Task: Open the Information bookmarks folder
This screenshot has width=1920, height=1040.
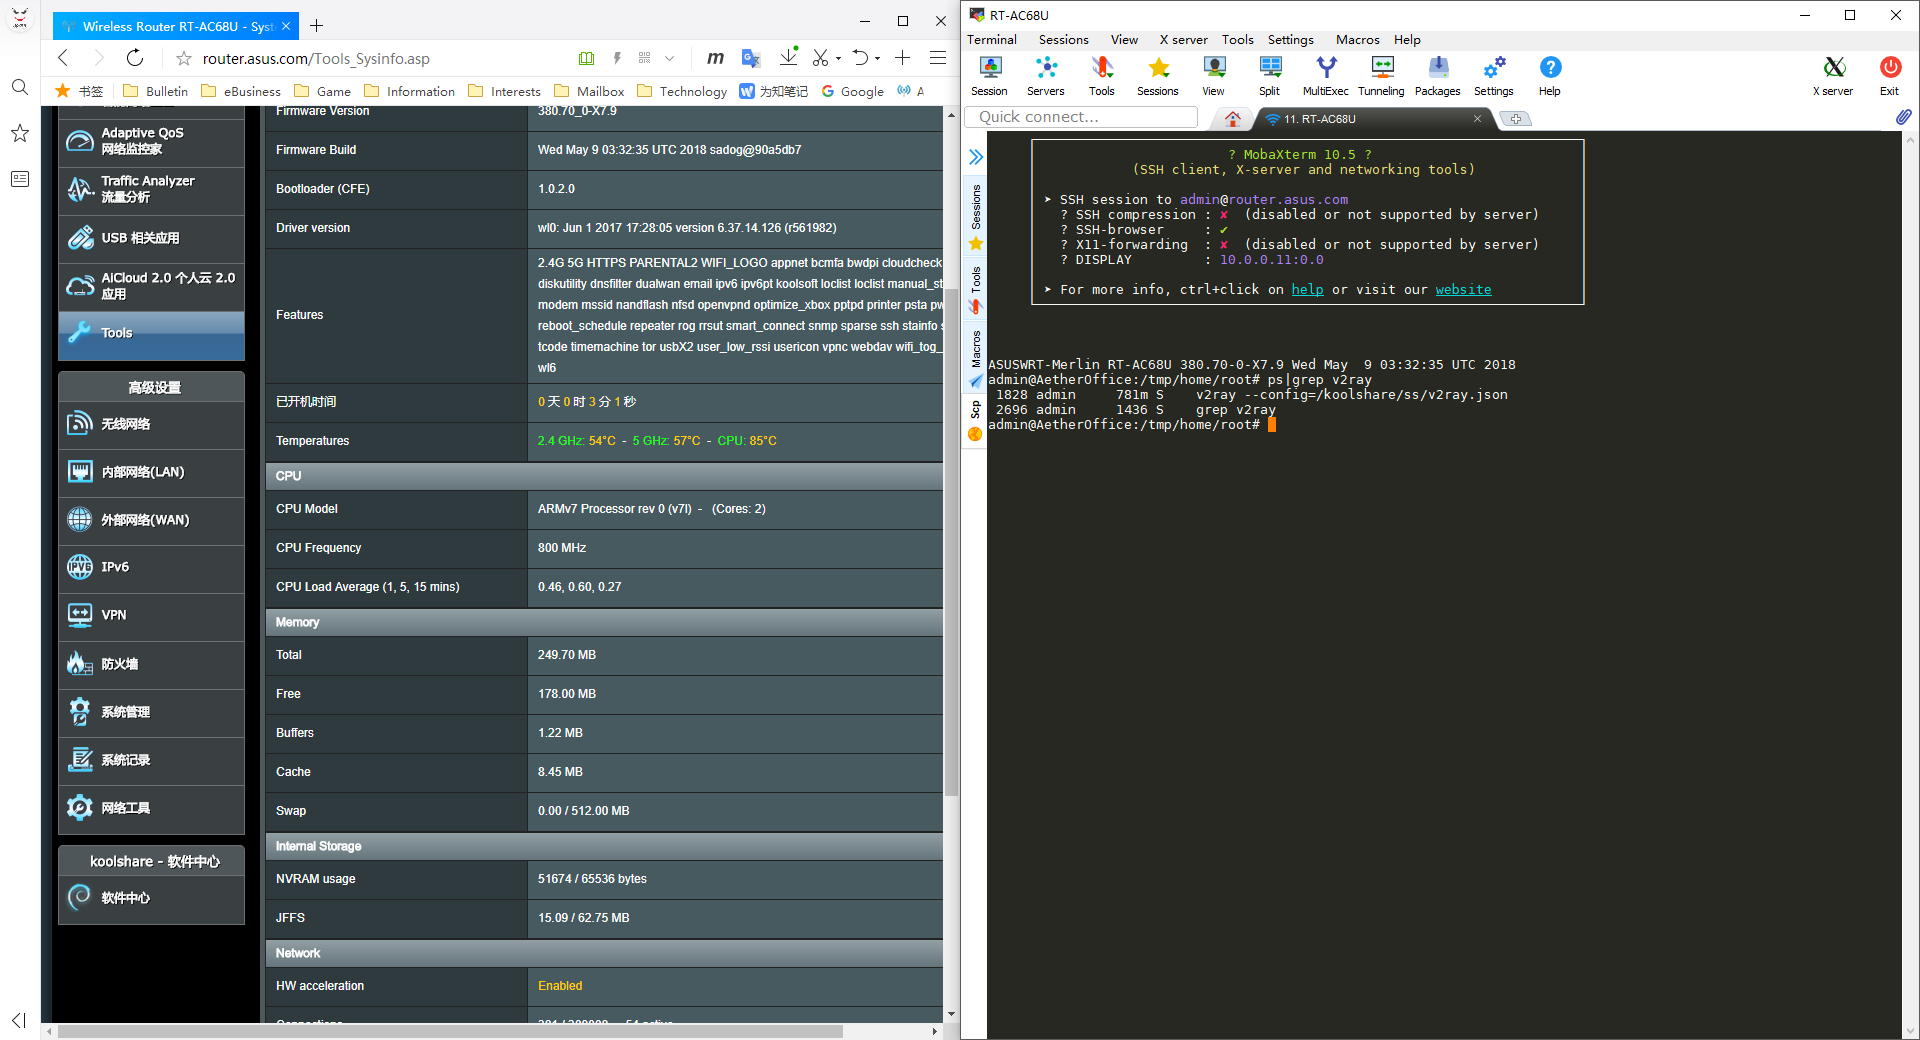Action: click(x=409, y=91)
